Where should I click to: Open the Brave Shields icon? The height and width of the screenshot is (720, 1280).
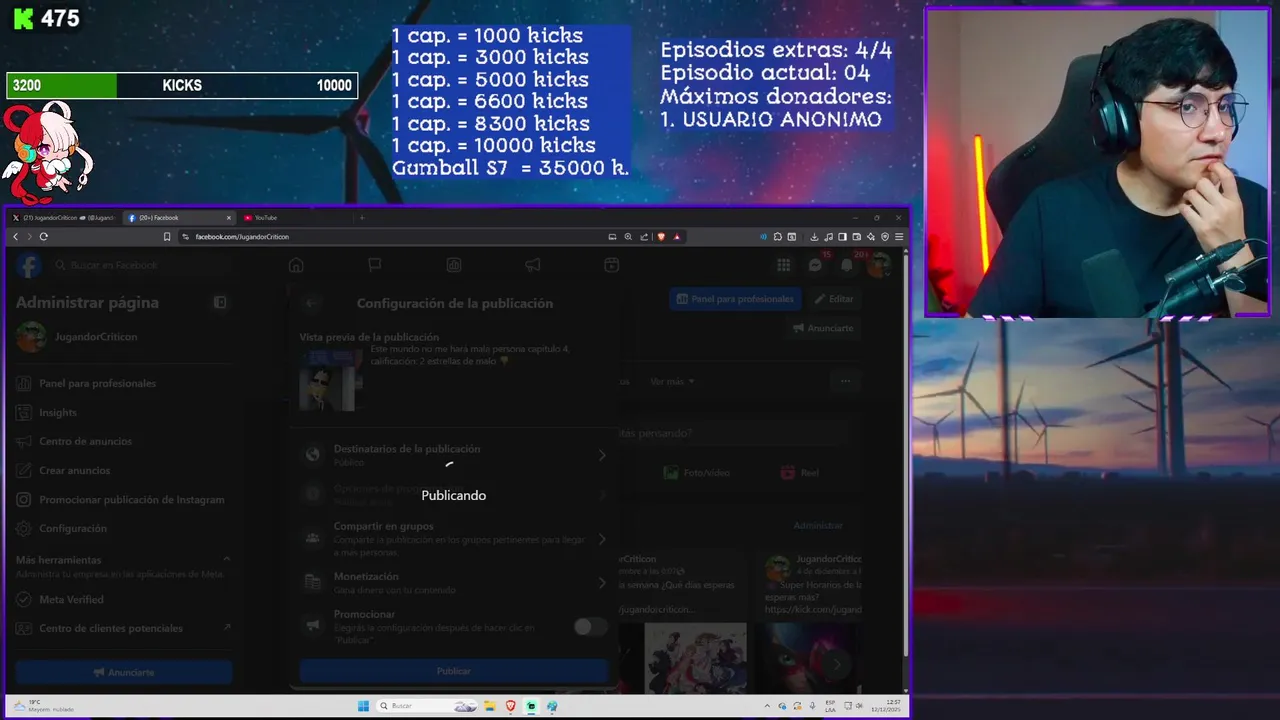pyautogui.click(x=661, y=237)
